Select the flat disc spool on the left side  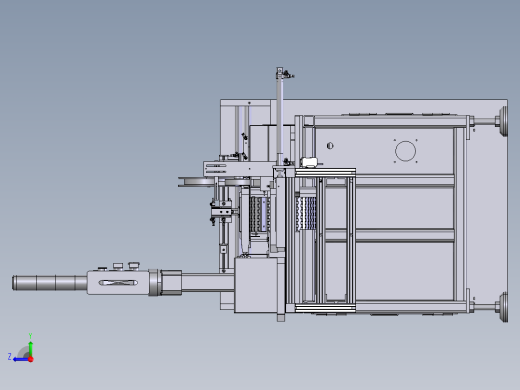(x=197, y=182)
